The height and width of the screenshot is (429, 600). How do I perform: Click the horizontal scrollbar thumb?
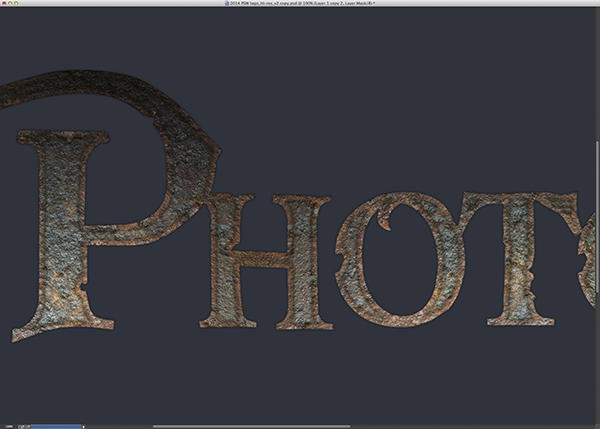tap(251, 426)
